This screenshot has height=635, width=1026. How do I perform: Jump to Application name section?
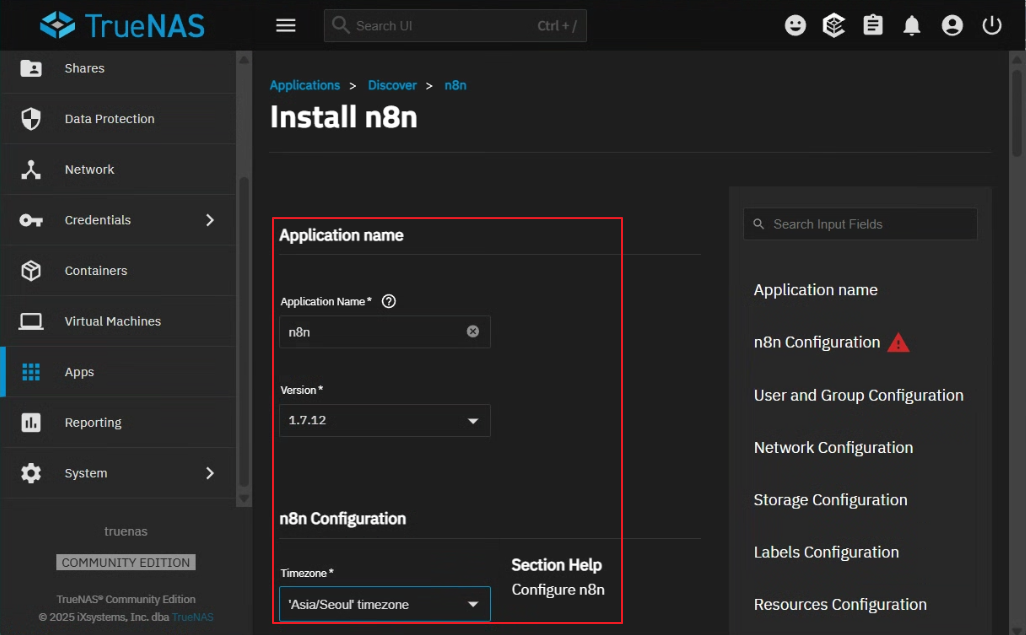[x=815, y=289]
